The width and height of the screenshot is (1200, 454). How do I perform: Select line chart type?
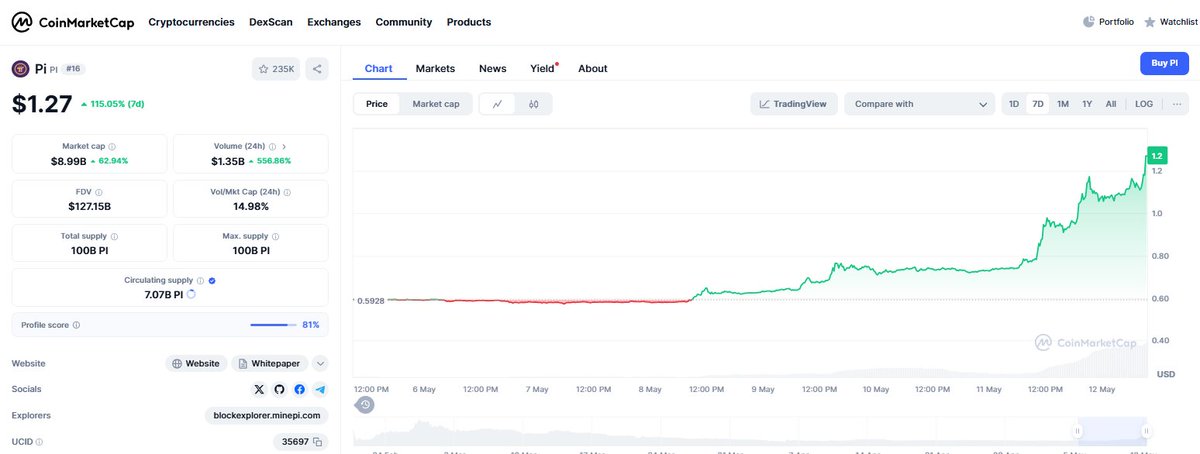click(x=497, y=104)
